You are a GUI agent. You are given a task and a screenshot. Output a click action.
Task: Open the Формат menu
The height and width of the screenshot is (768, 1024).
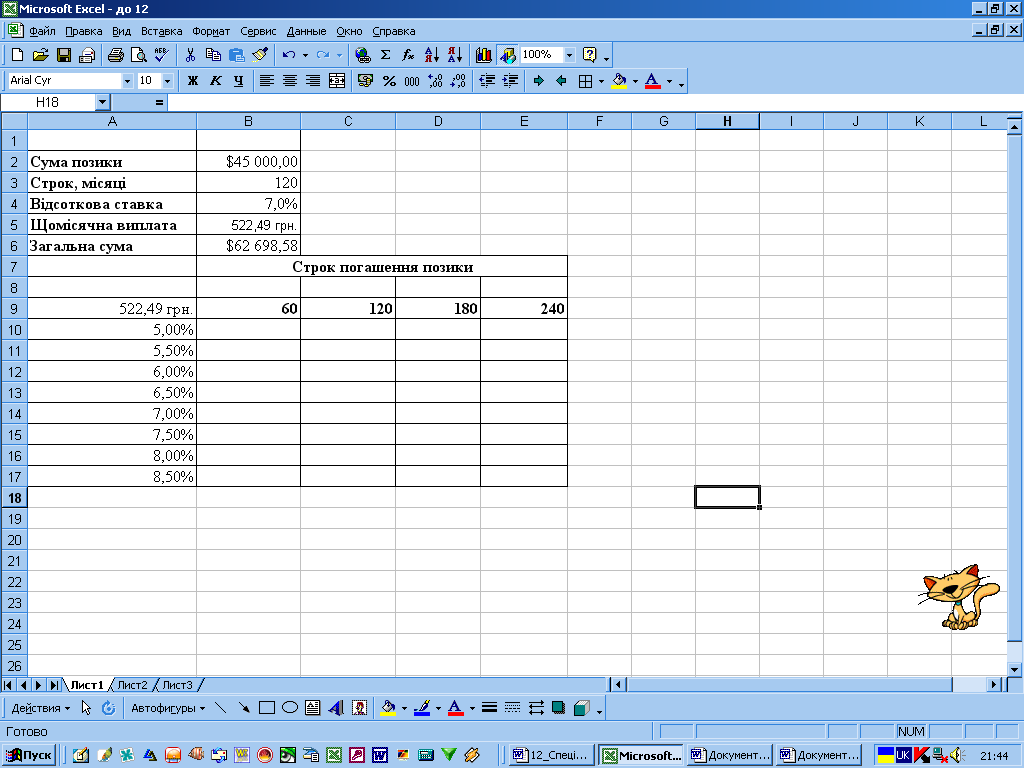pos(211,31)
